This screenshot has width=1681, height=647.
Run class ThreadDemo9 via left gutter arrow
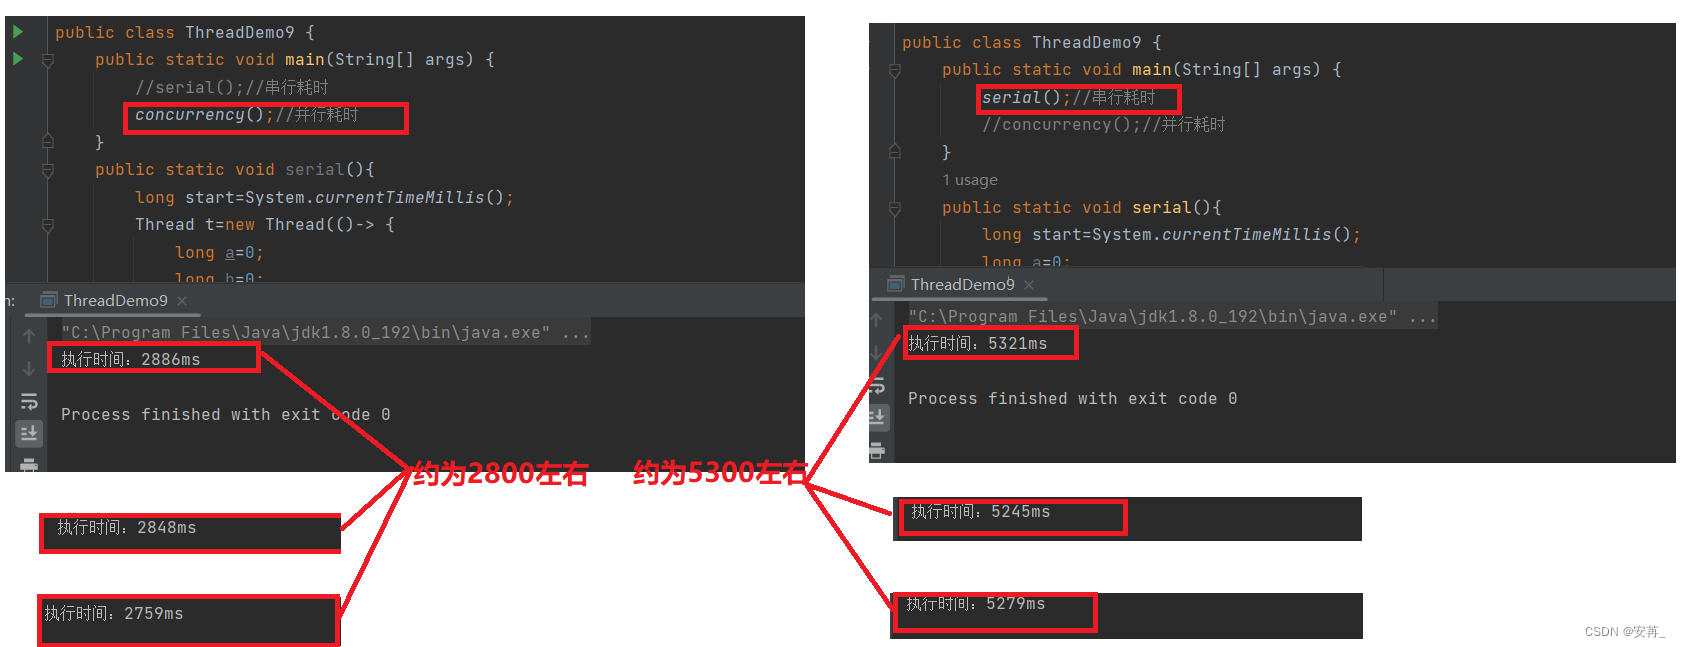[x=18, y=32]
